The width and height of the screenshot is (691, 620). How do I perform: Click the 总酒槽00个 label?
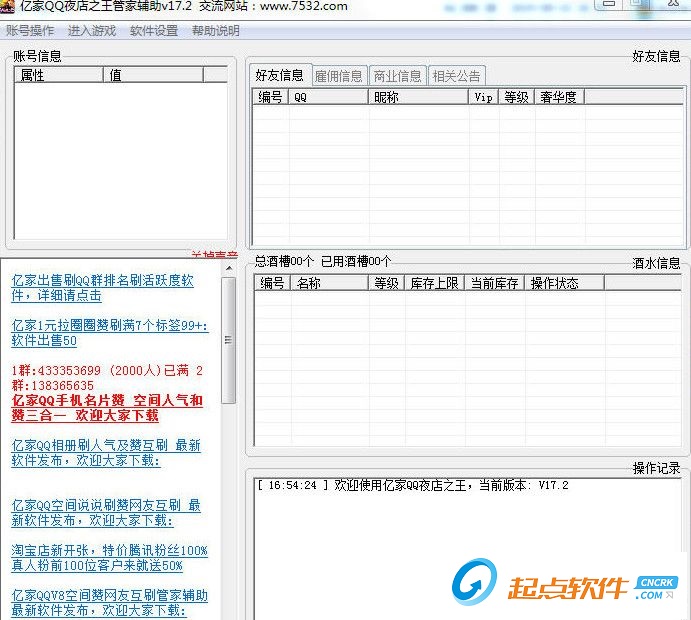click(x=284, y=261)
